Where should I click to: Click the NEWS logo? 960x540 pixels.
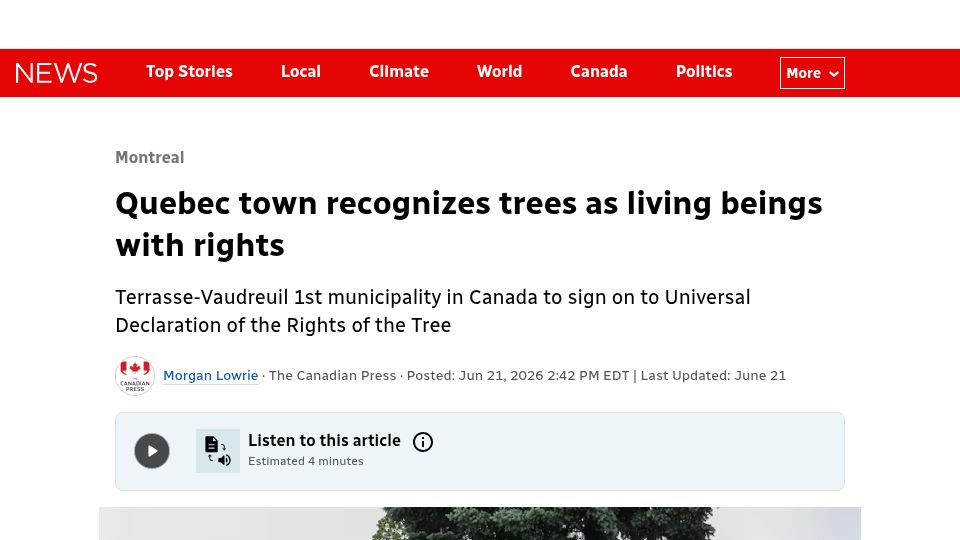(x=56, y=73)
